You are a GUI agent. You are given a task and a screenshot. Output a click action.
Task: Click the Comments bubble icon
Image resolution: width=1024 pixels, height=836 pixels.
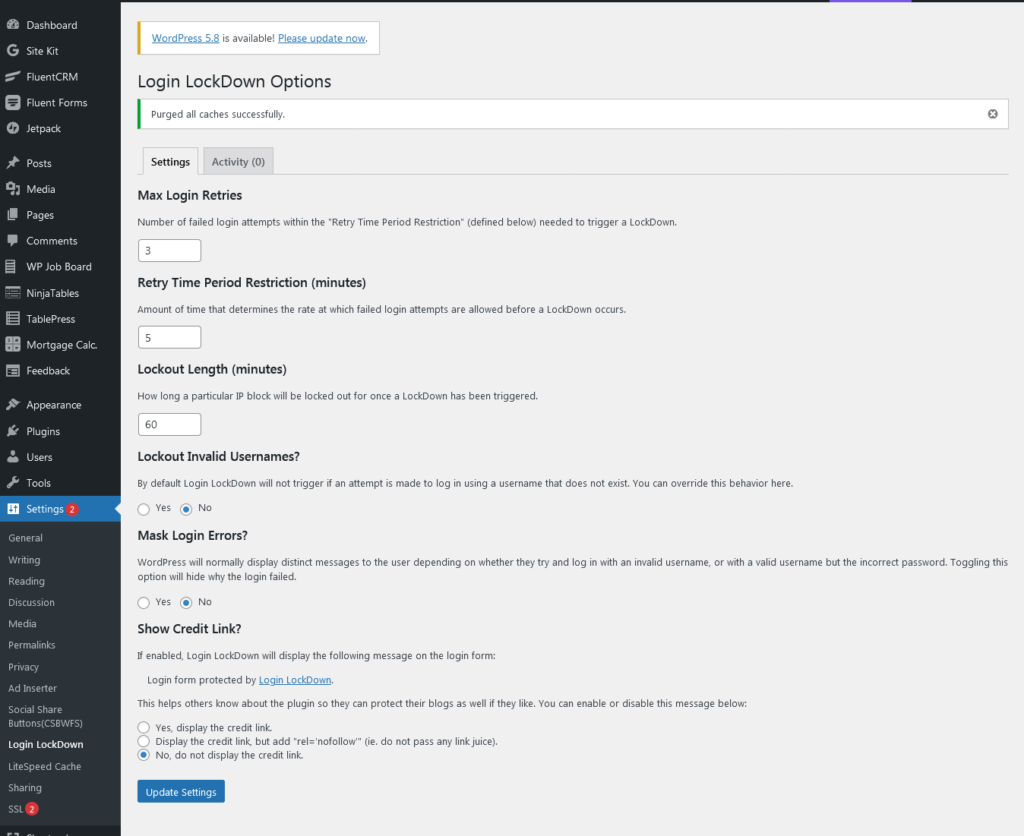pyautogui.click(x=15, y=240)
